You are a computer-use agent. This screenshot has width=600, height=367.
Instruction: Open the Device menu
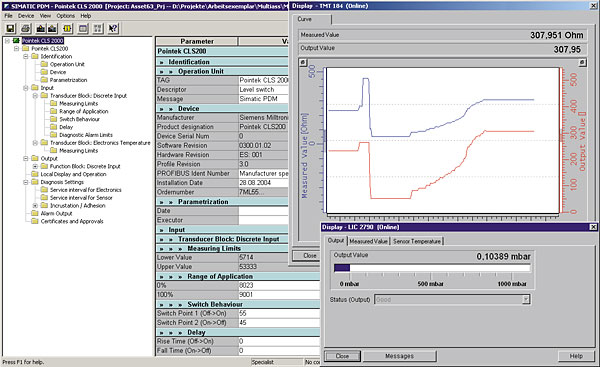[x=26, y=16]
